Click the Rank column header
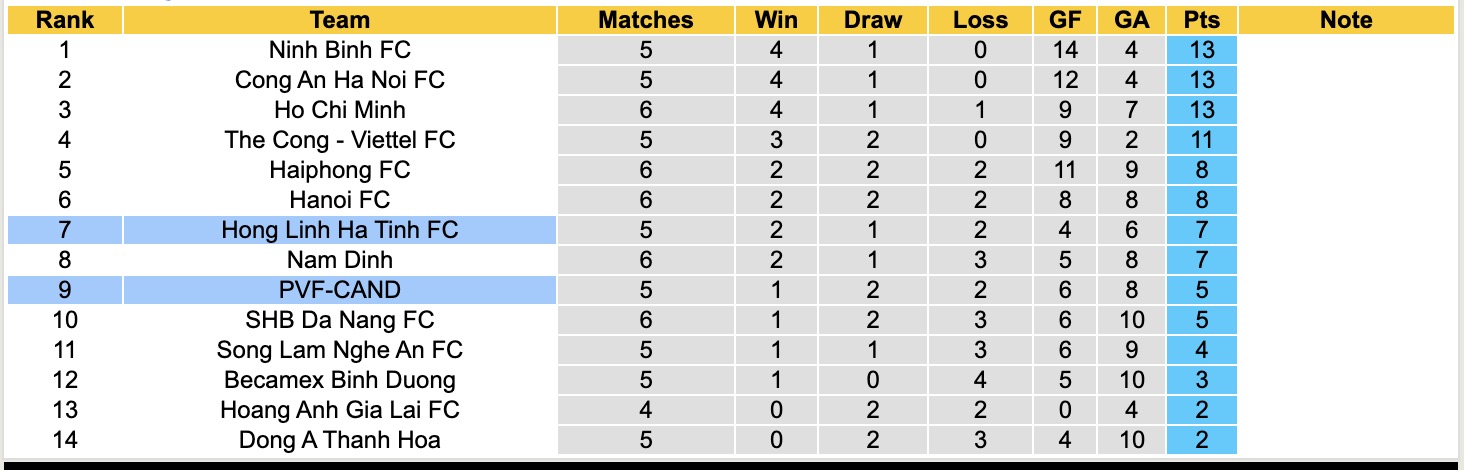Viewport: 1464px width, 470px height. (65, 20)
